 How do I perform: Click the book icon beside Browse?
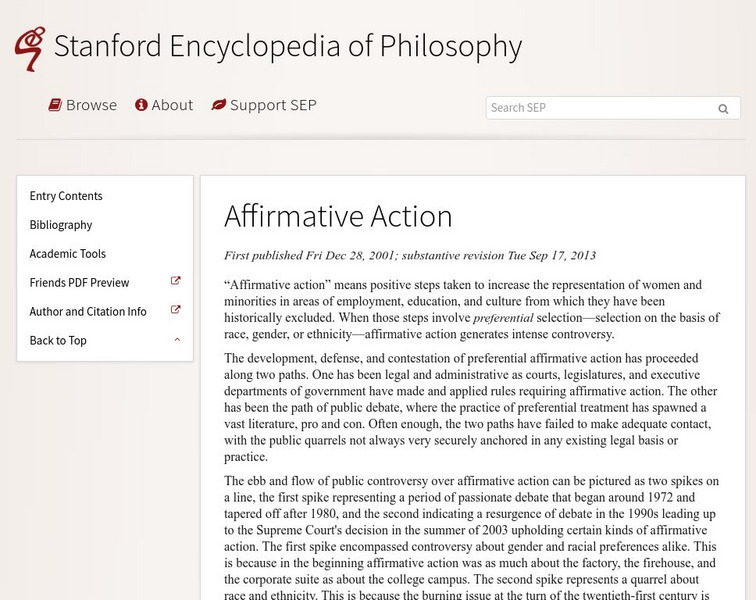tap(55, 105)
